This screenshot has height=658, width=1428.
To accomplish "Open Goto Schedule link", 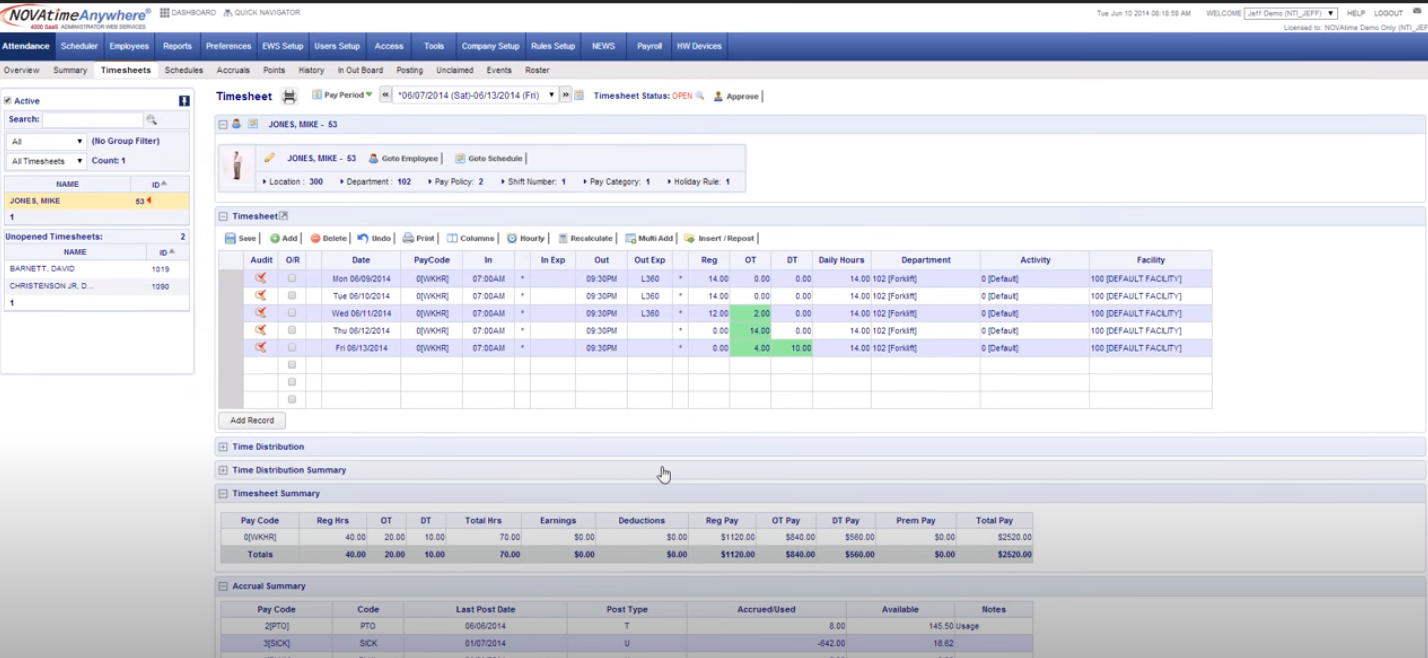I will tap(488, 158).
